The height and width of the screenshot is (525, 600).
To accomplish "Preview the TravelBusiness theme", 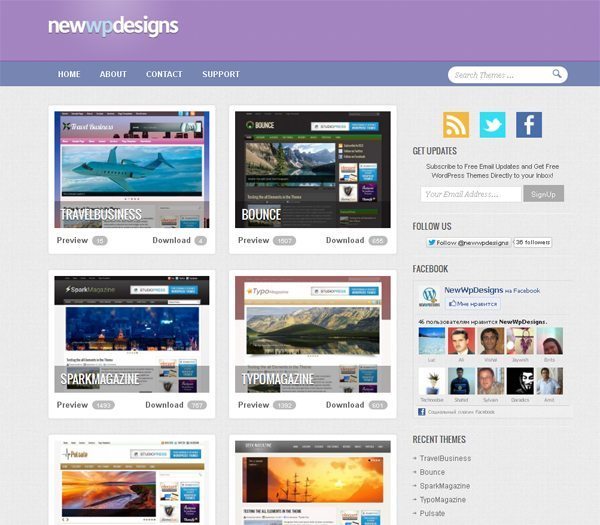I will (x=72, y=240).
